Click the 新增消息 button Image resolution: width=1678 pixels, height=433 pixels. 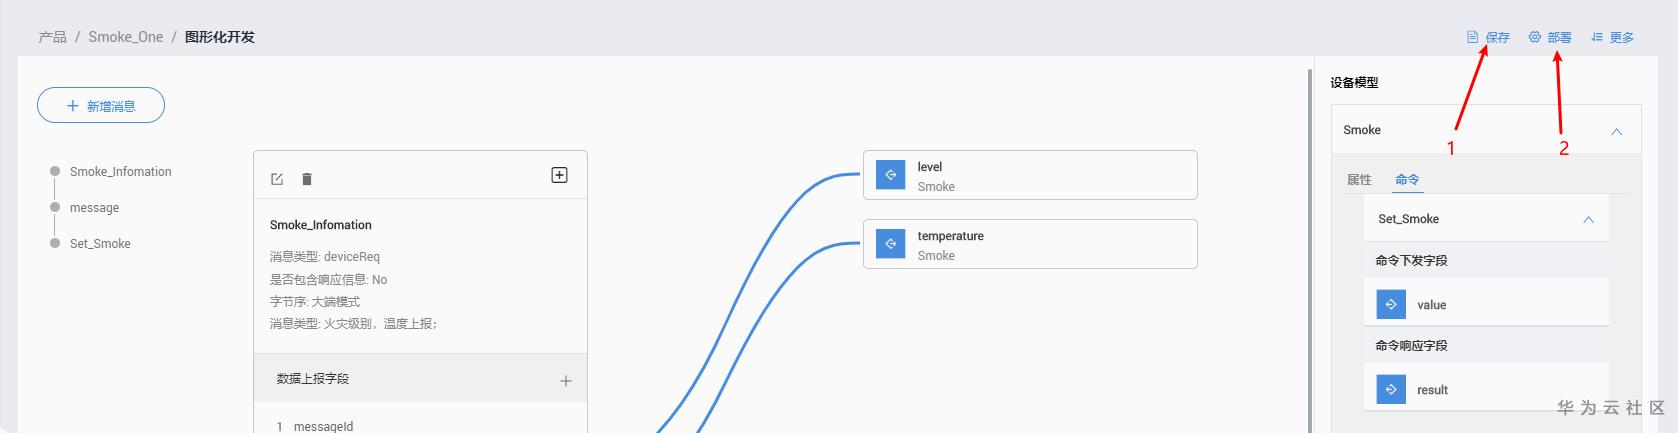point(101,106)
